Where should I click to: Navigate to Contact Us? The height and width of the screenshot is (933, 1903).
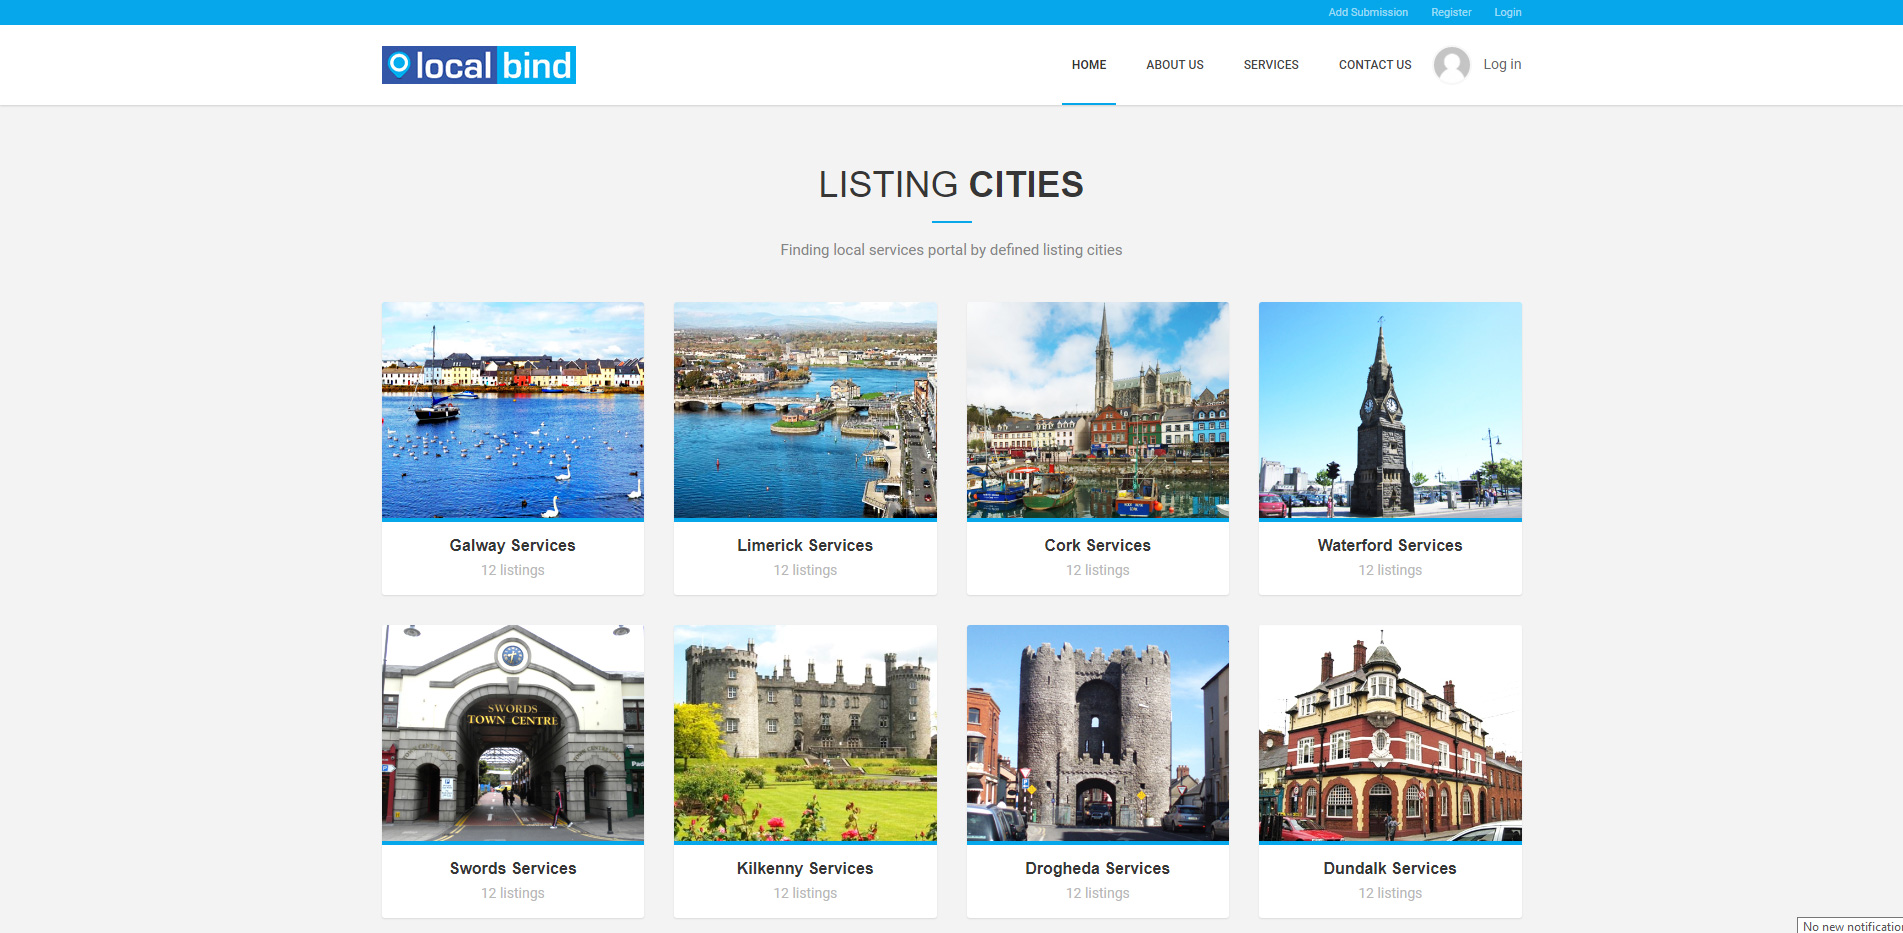[1374, 65]
